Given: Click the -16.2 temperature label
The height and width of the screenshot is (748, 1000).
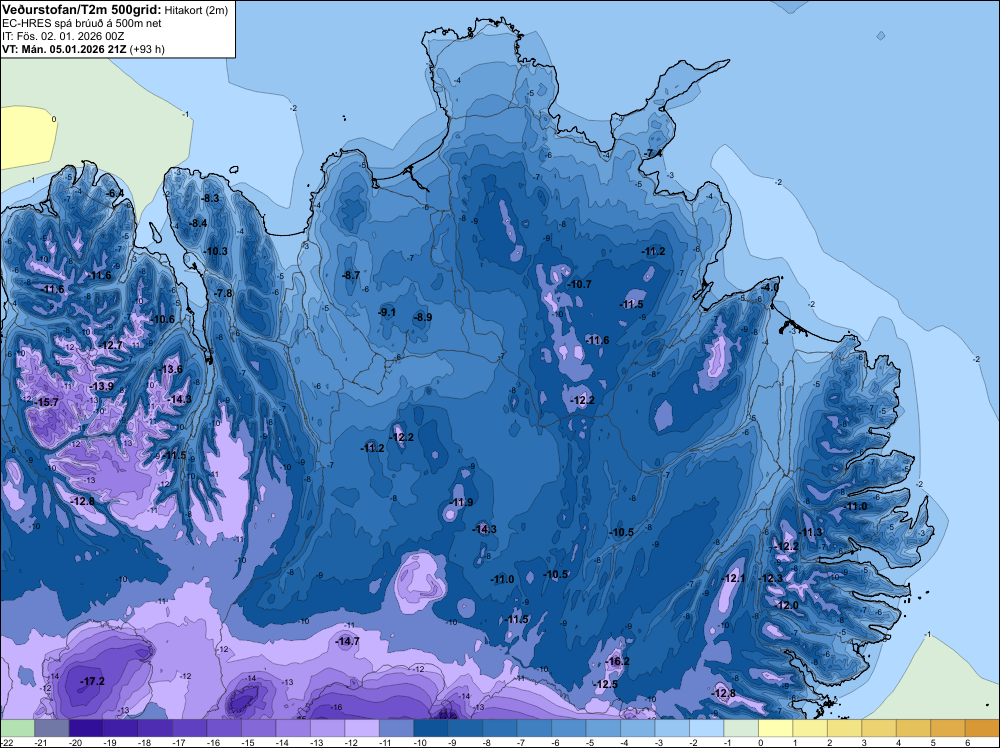Looking at the screenshot, I should [617, 661].
